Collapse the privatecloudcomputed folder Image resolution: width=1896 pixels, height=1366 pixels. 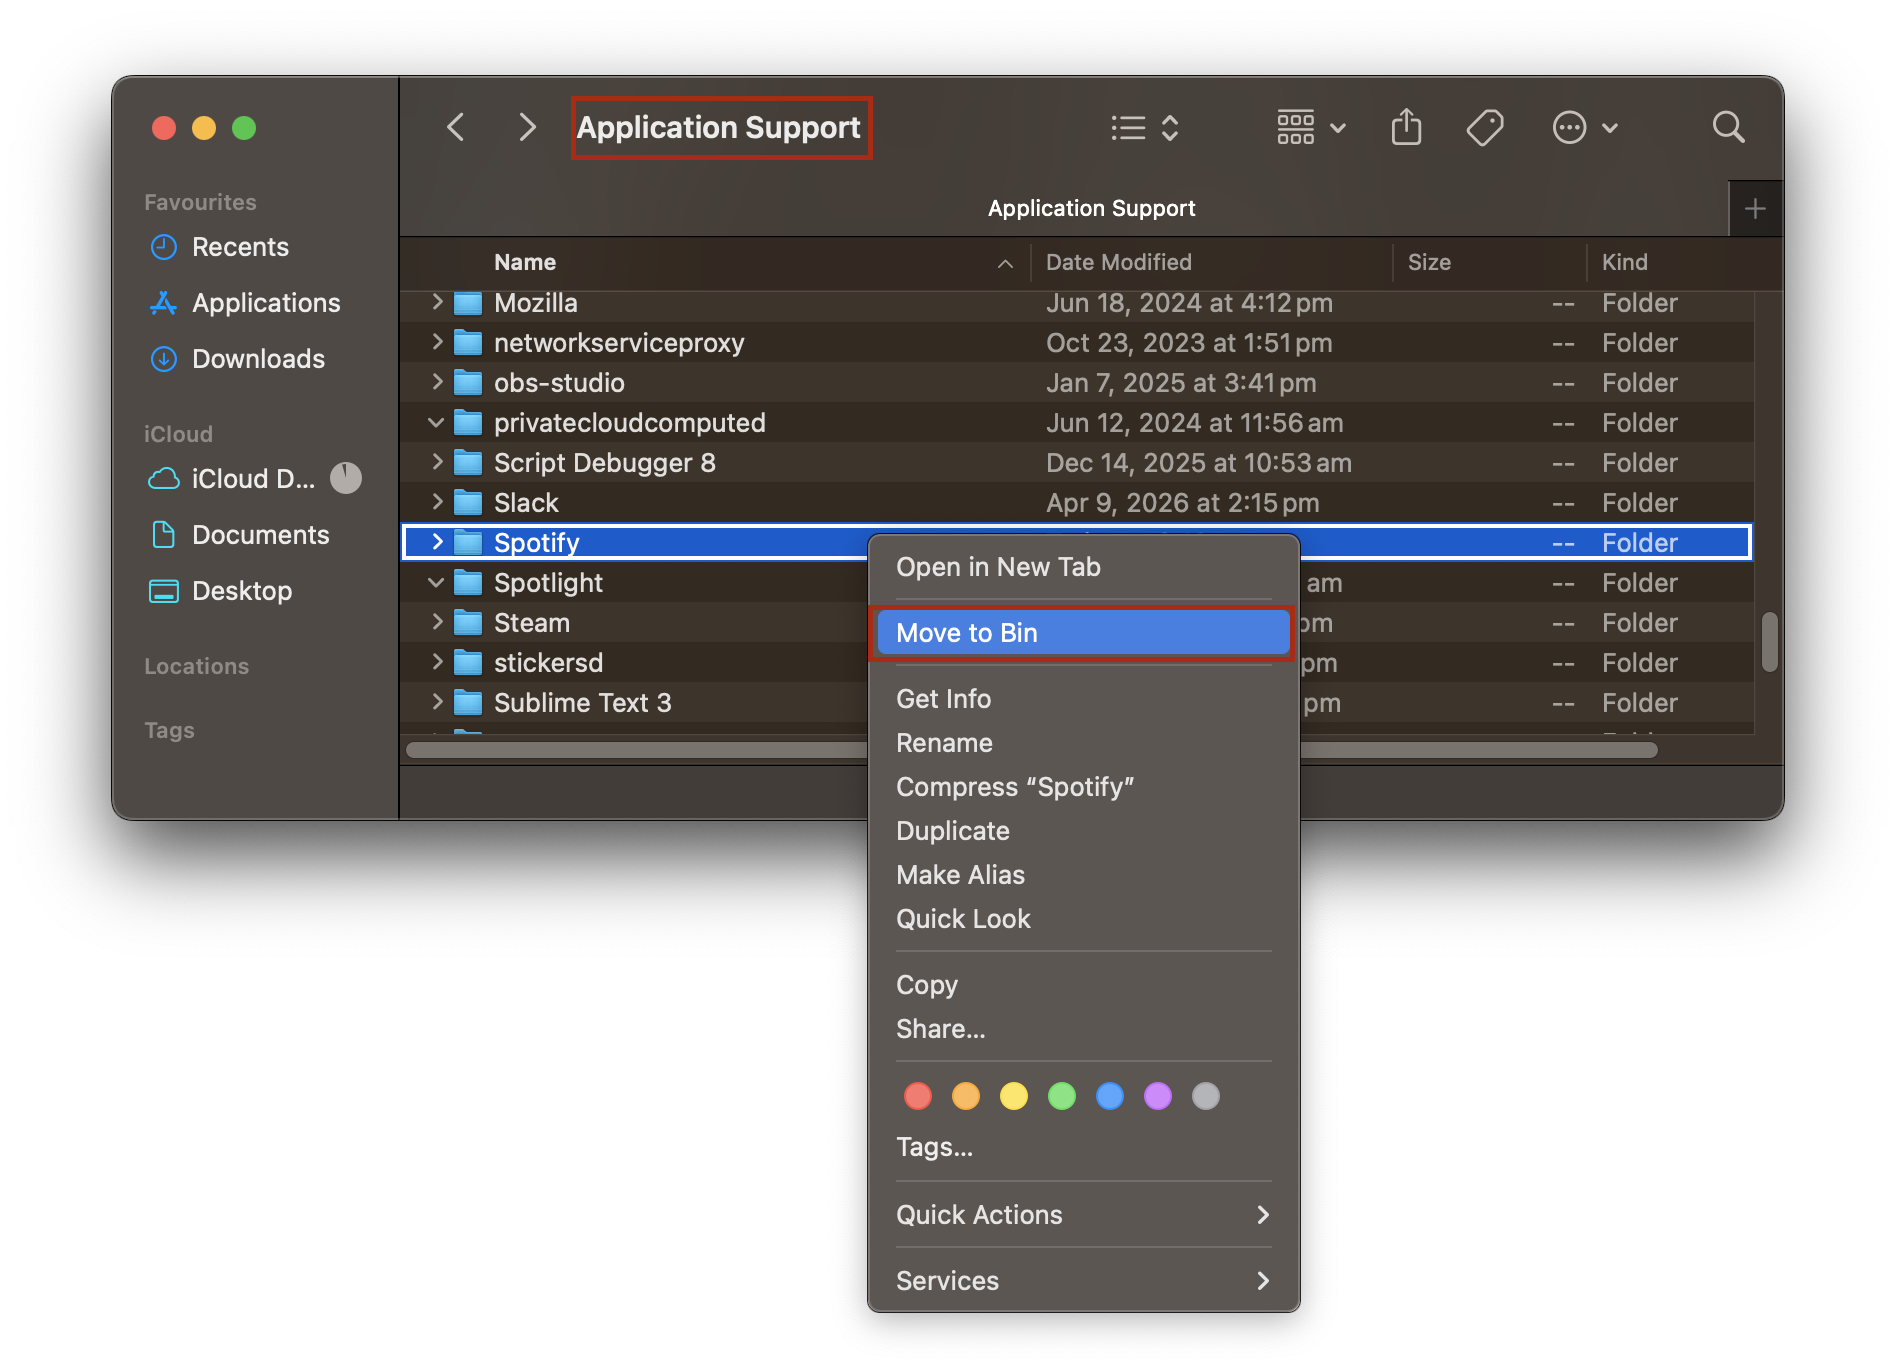click(437, 422)
